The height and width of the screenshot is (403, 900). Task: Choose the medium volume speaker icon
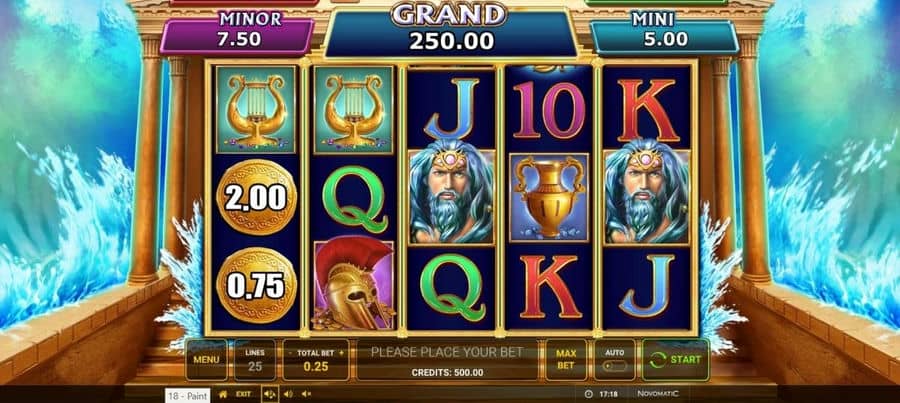(x=288, y=394)
